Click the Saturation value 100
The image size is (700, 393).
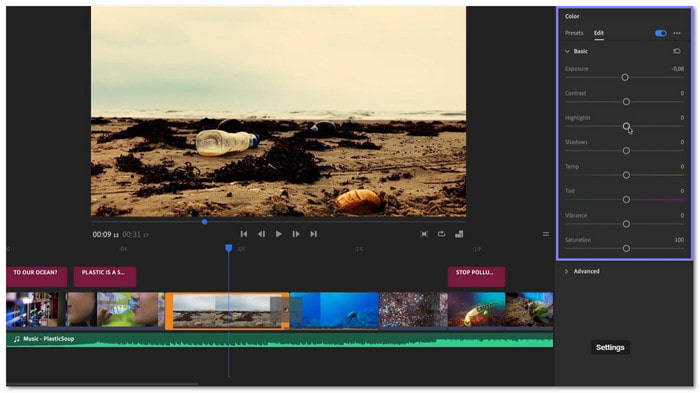pyautogui.click(x=679, y=240)
